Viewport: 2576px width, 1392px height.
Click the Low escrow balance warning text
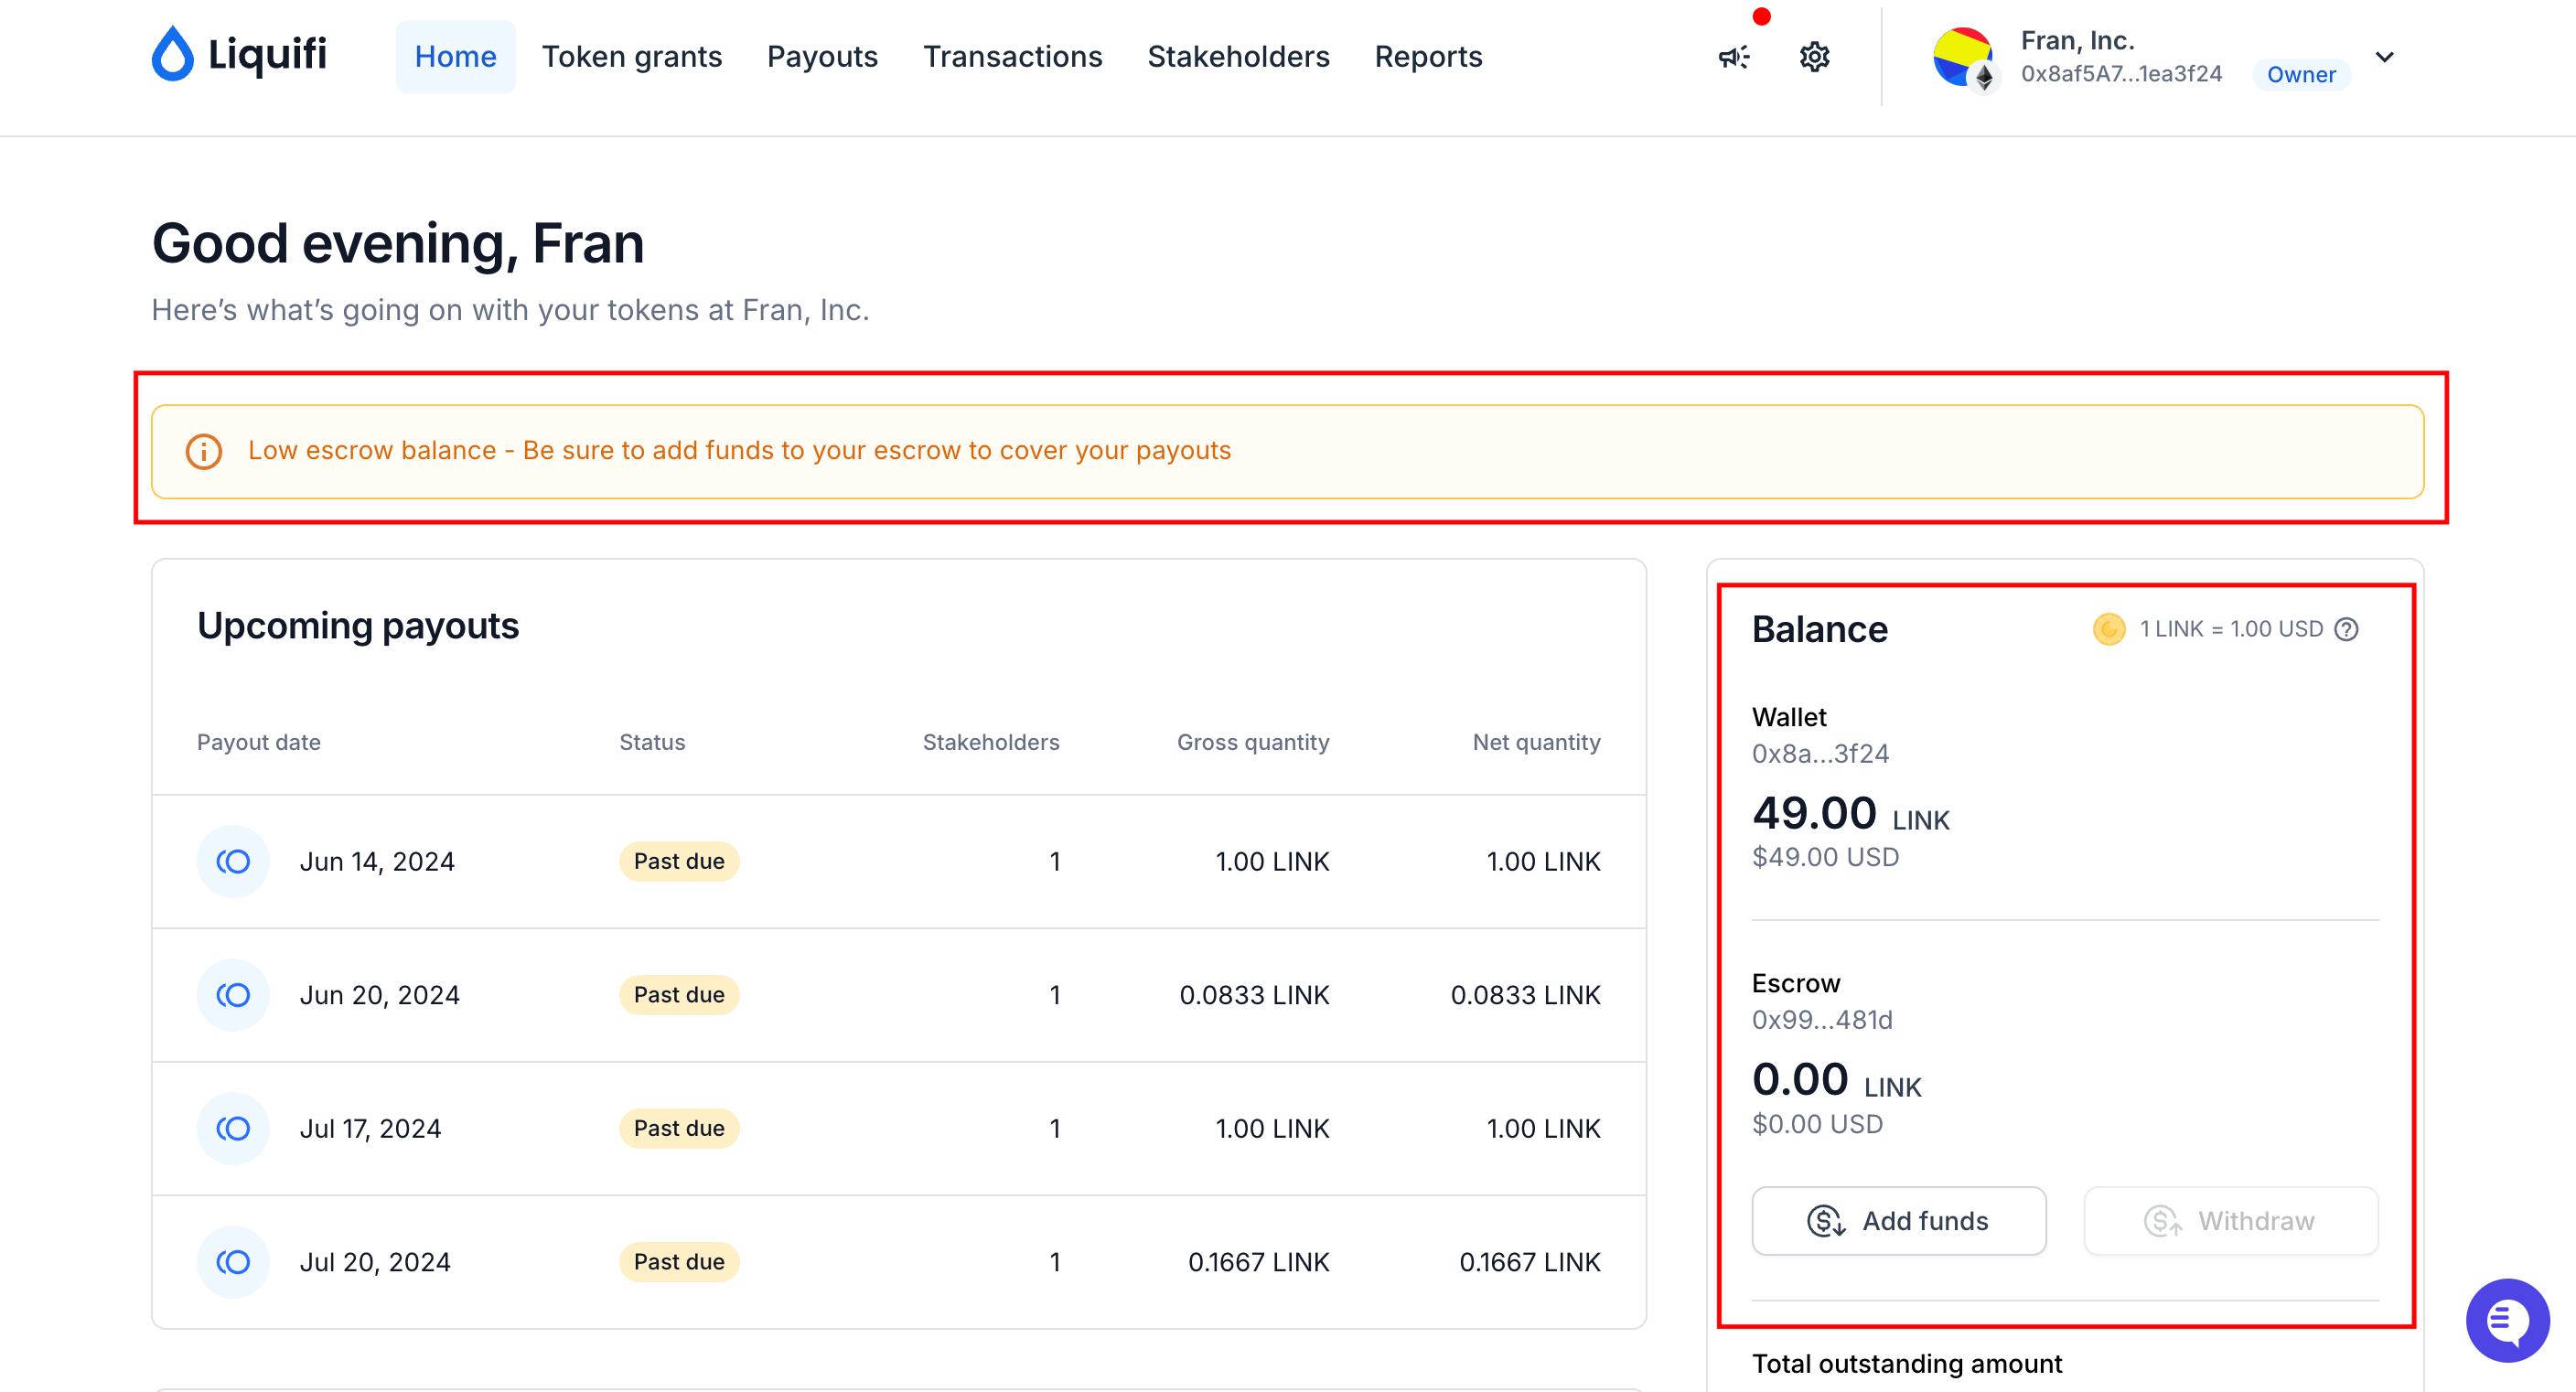point(739,451)
